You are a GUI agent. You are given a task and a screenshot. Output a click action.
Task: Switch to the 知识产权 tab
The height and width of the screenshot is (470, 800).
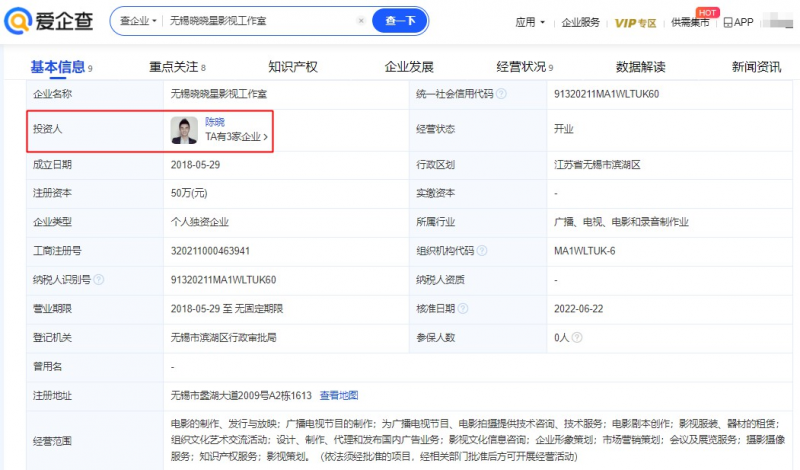tap(292, 67)
